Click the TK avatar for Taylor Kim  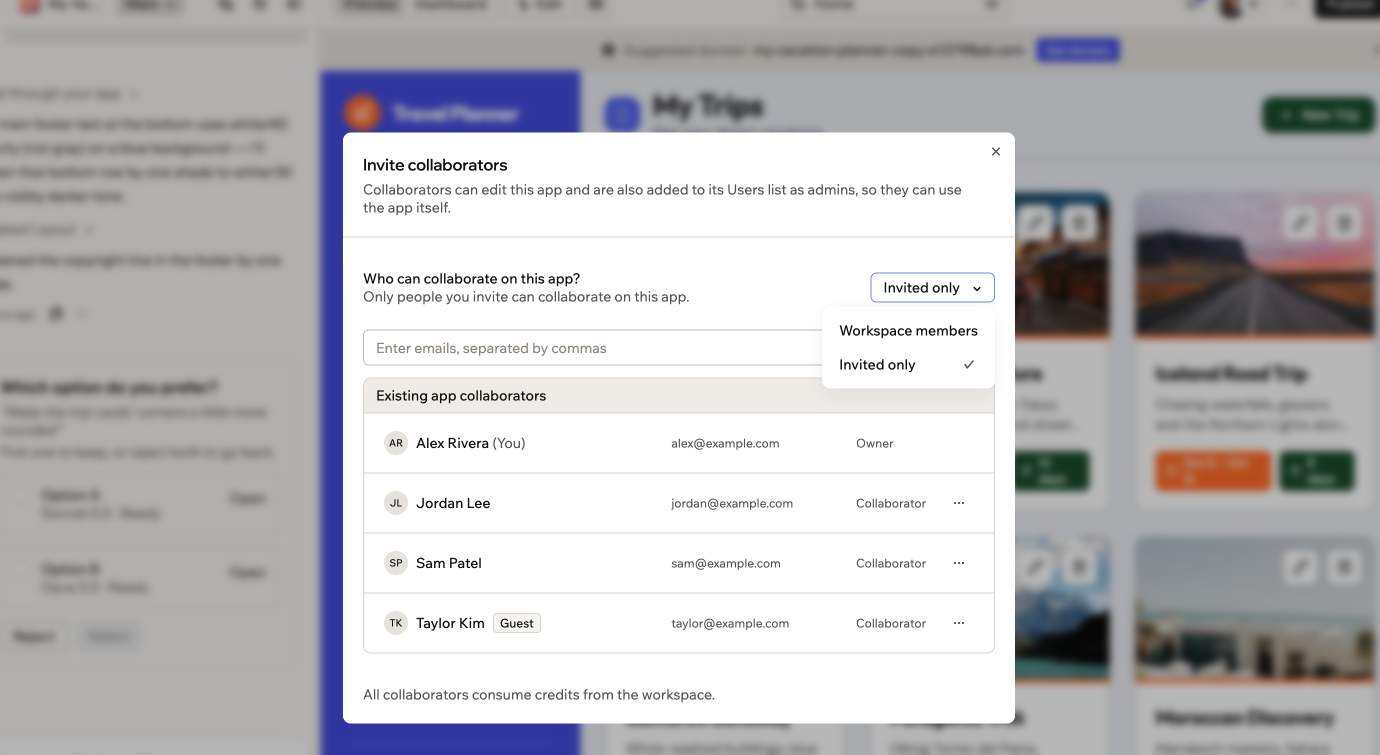click(396, 623)
